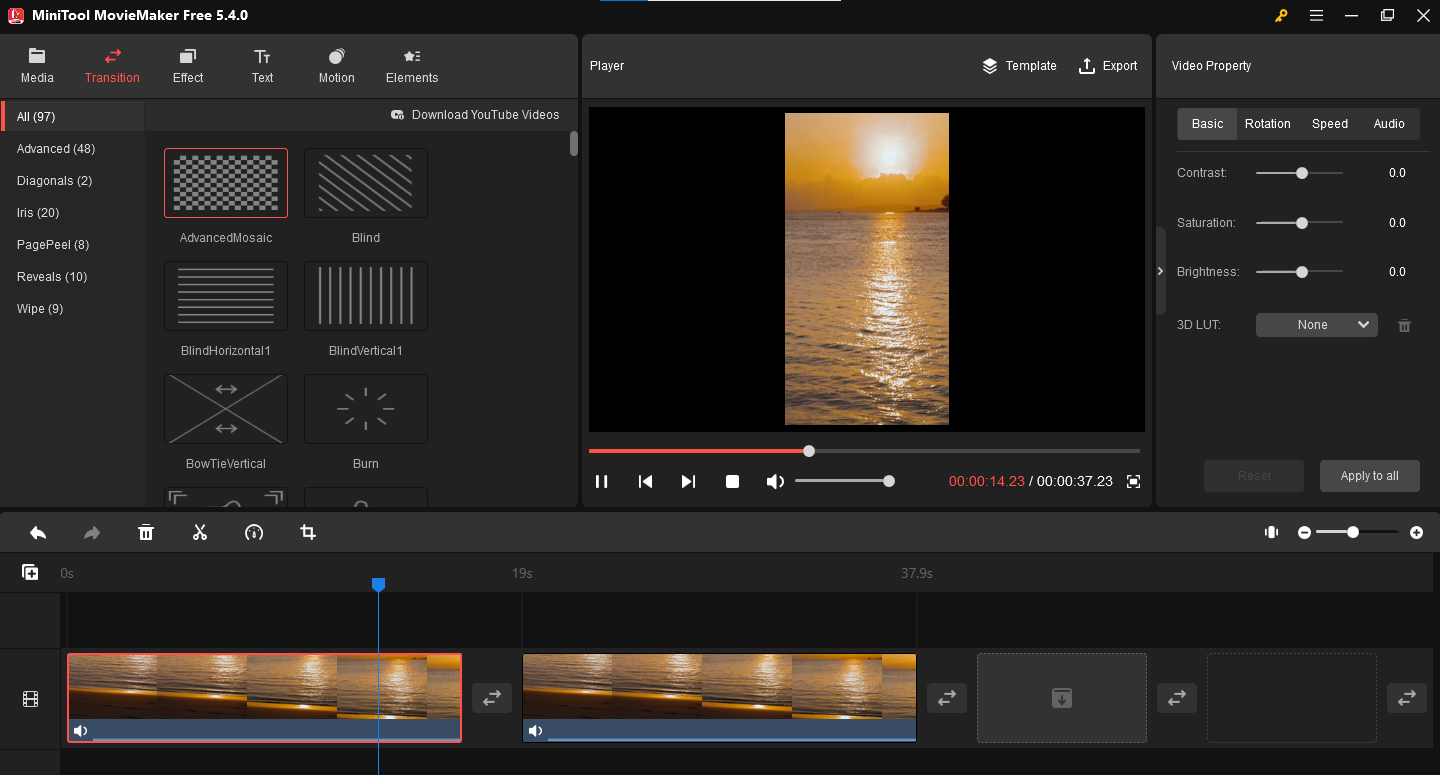Viewport: 1440px width, 775px height.
Task: Open the speed gauge tool
Action: [x=254, y=533]
